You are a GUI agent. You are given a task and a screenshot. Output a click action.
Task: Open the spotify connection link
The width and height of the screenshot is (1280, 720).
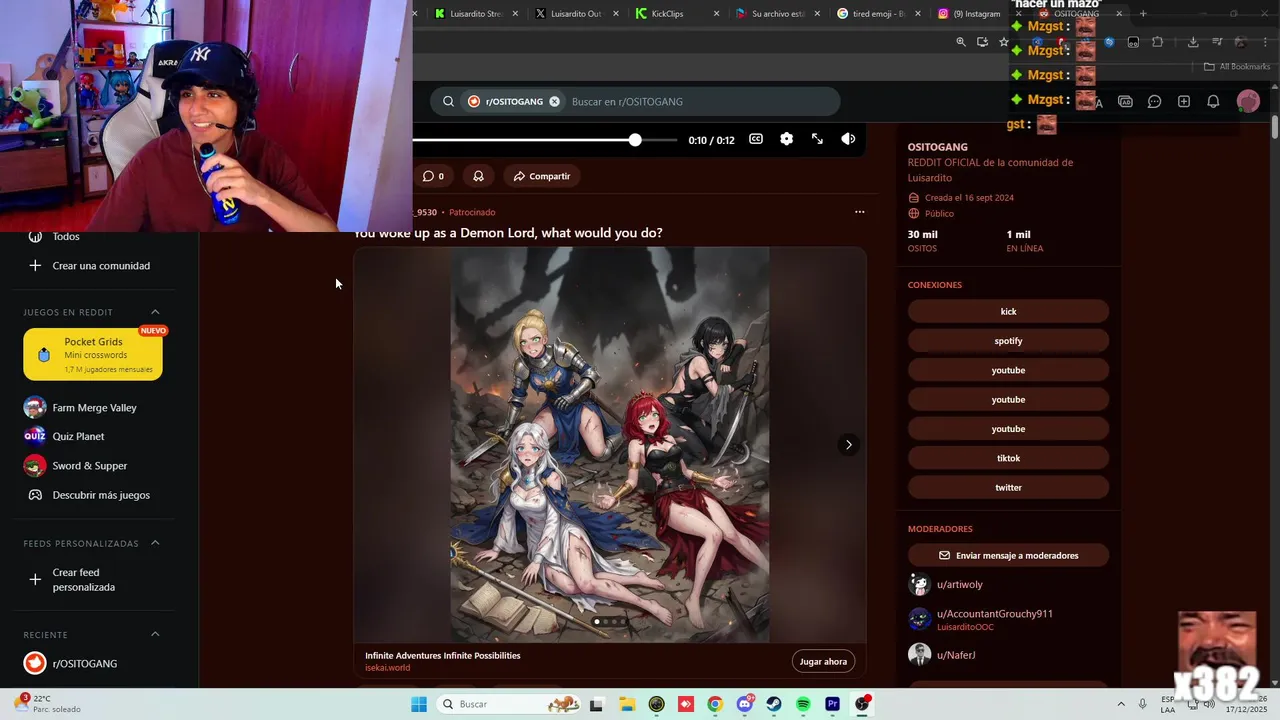point(1008,341)
